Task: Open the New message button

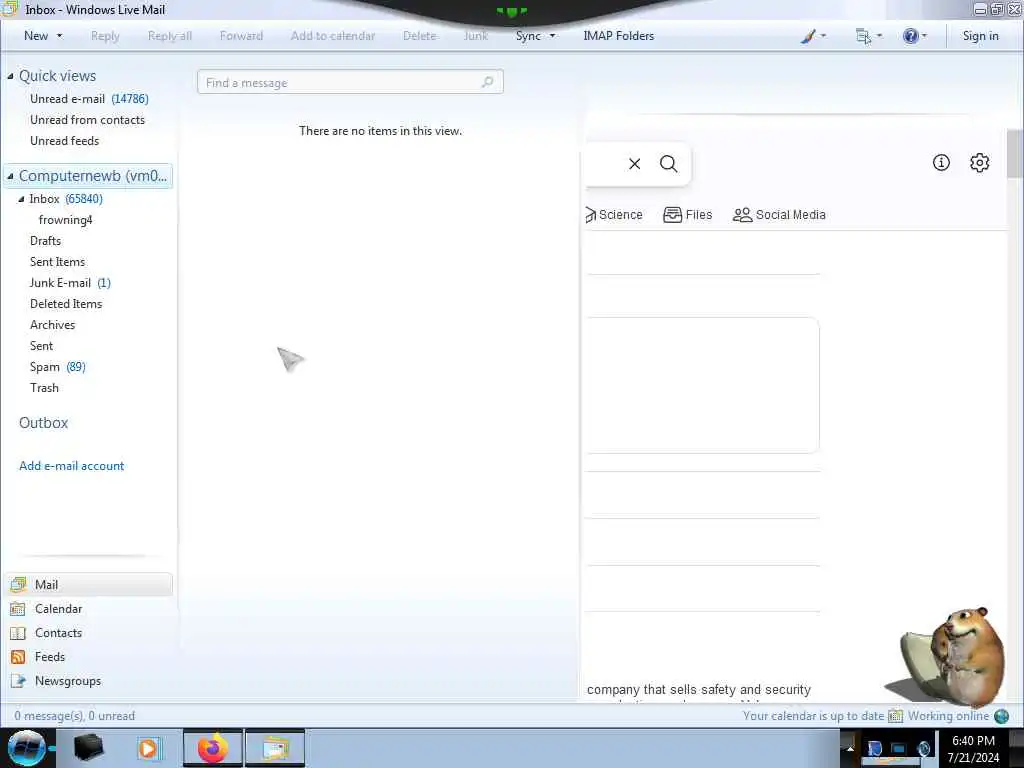Action: [36, 36]
